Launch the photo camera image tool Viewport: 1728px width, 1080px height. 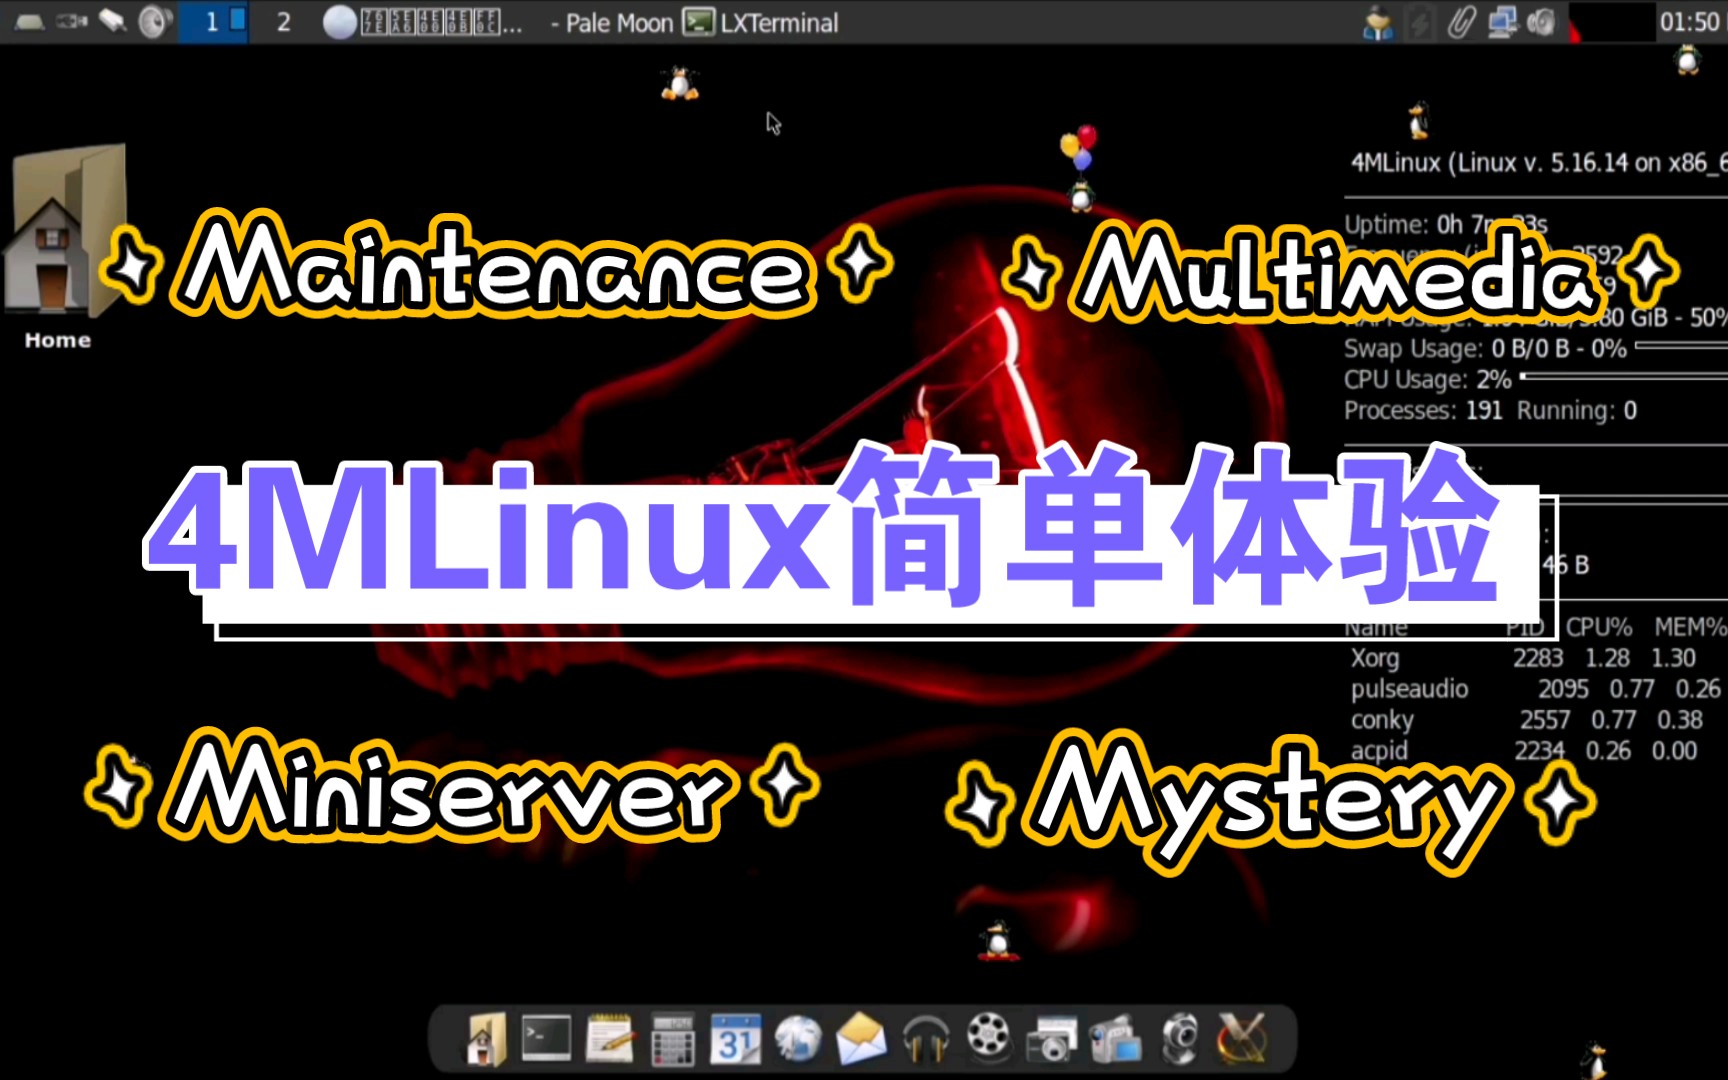tap(1052, 1040)
